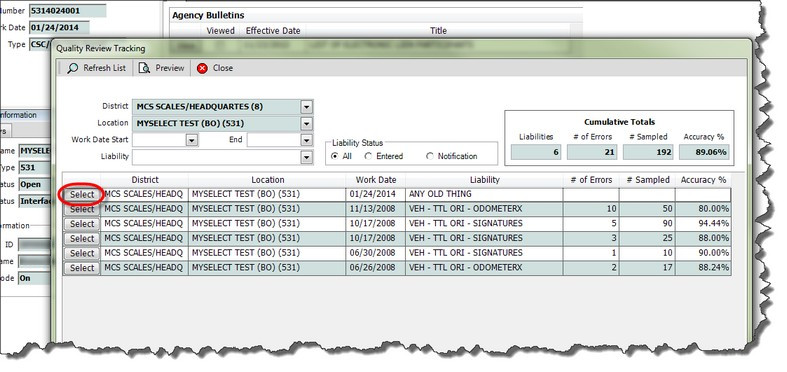Click the cumulative # of Errors value 21
787x372 pixels.
click(592, 152)
